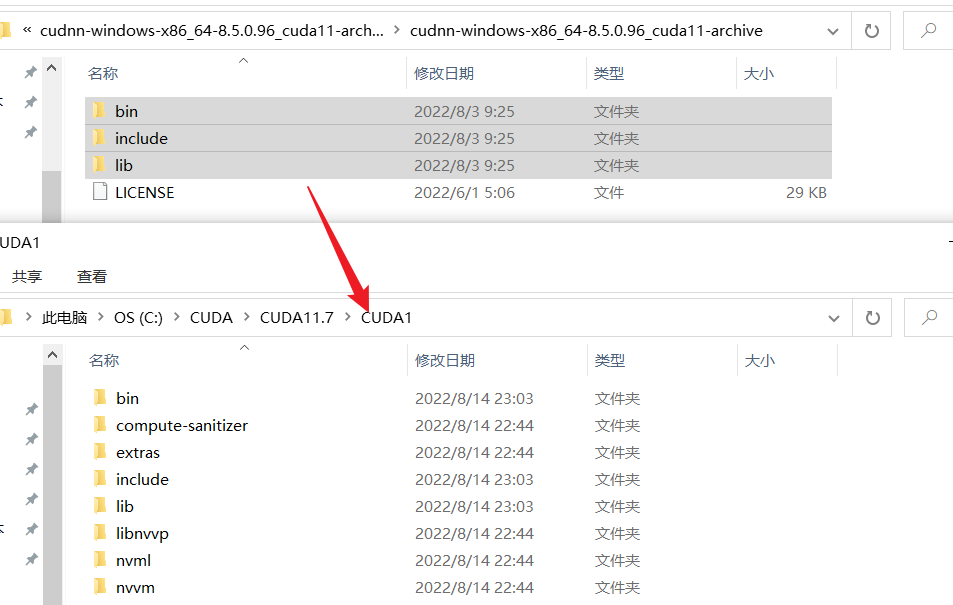
Task: Click the refresh button in the top window
Action: [872, 31]
